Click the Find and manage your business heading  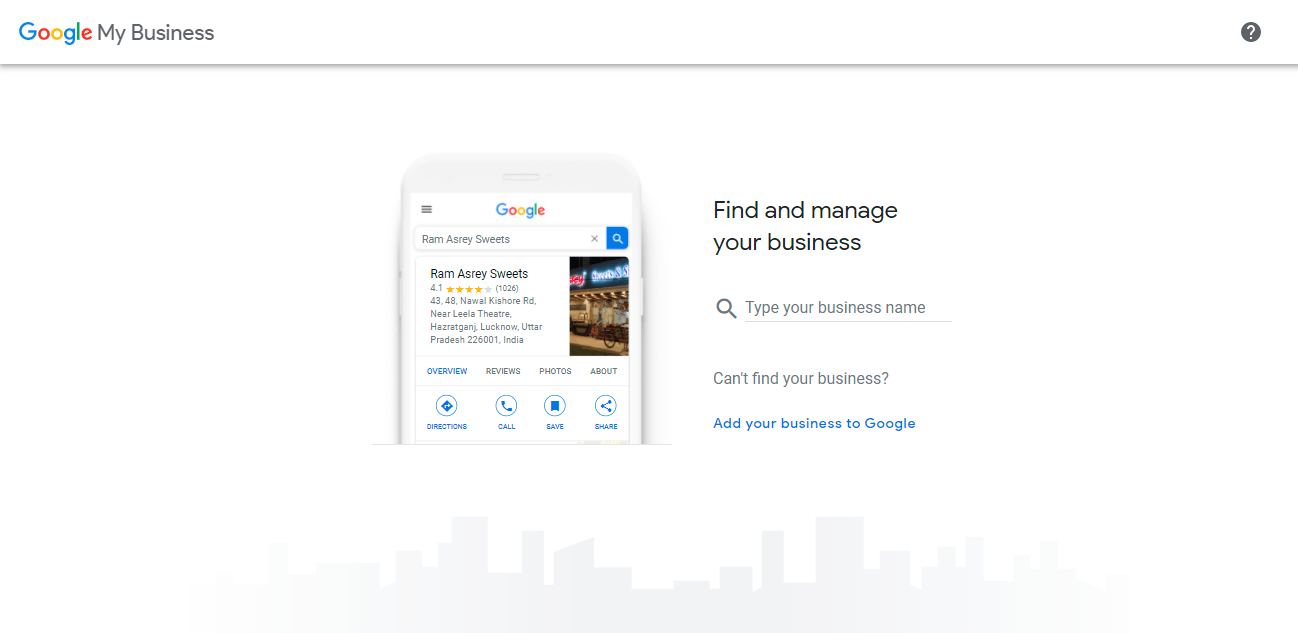pos(805,226)
